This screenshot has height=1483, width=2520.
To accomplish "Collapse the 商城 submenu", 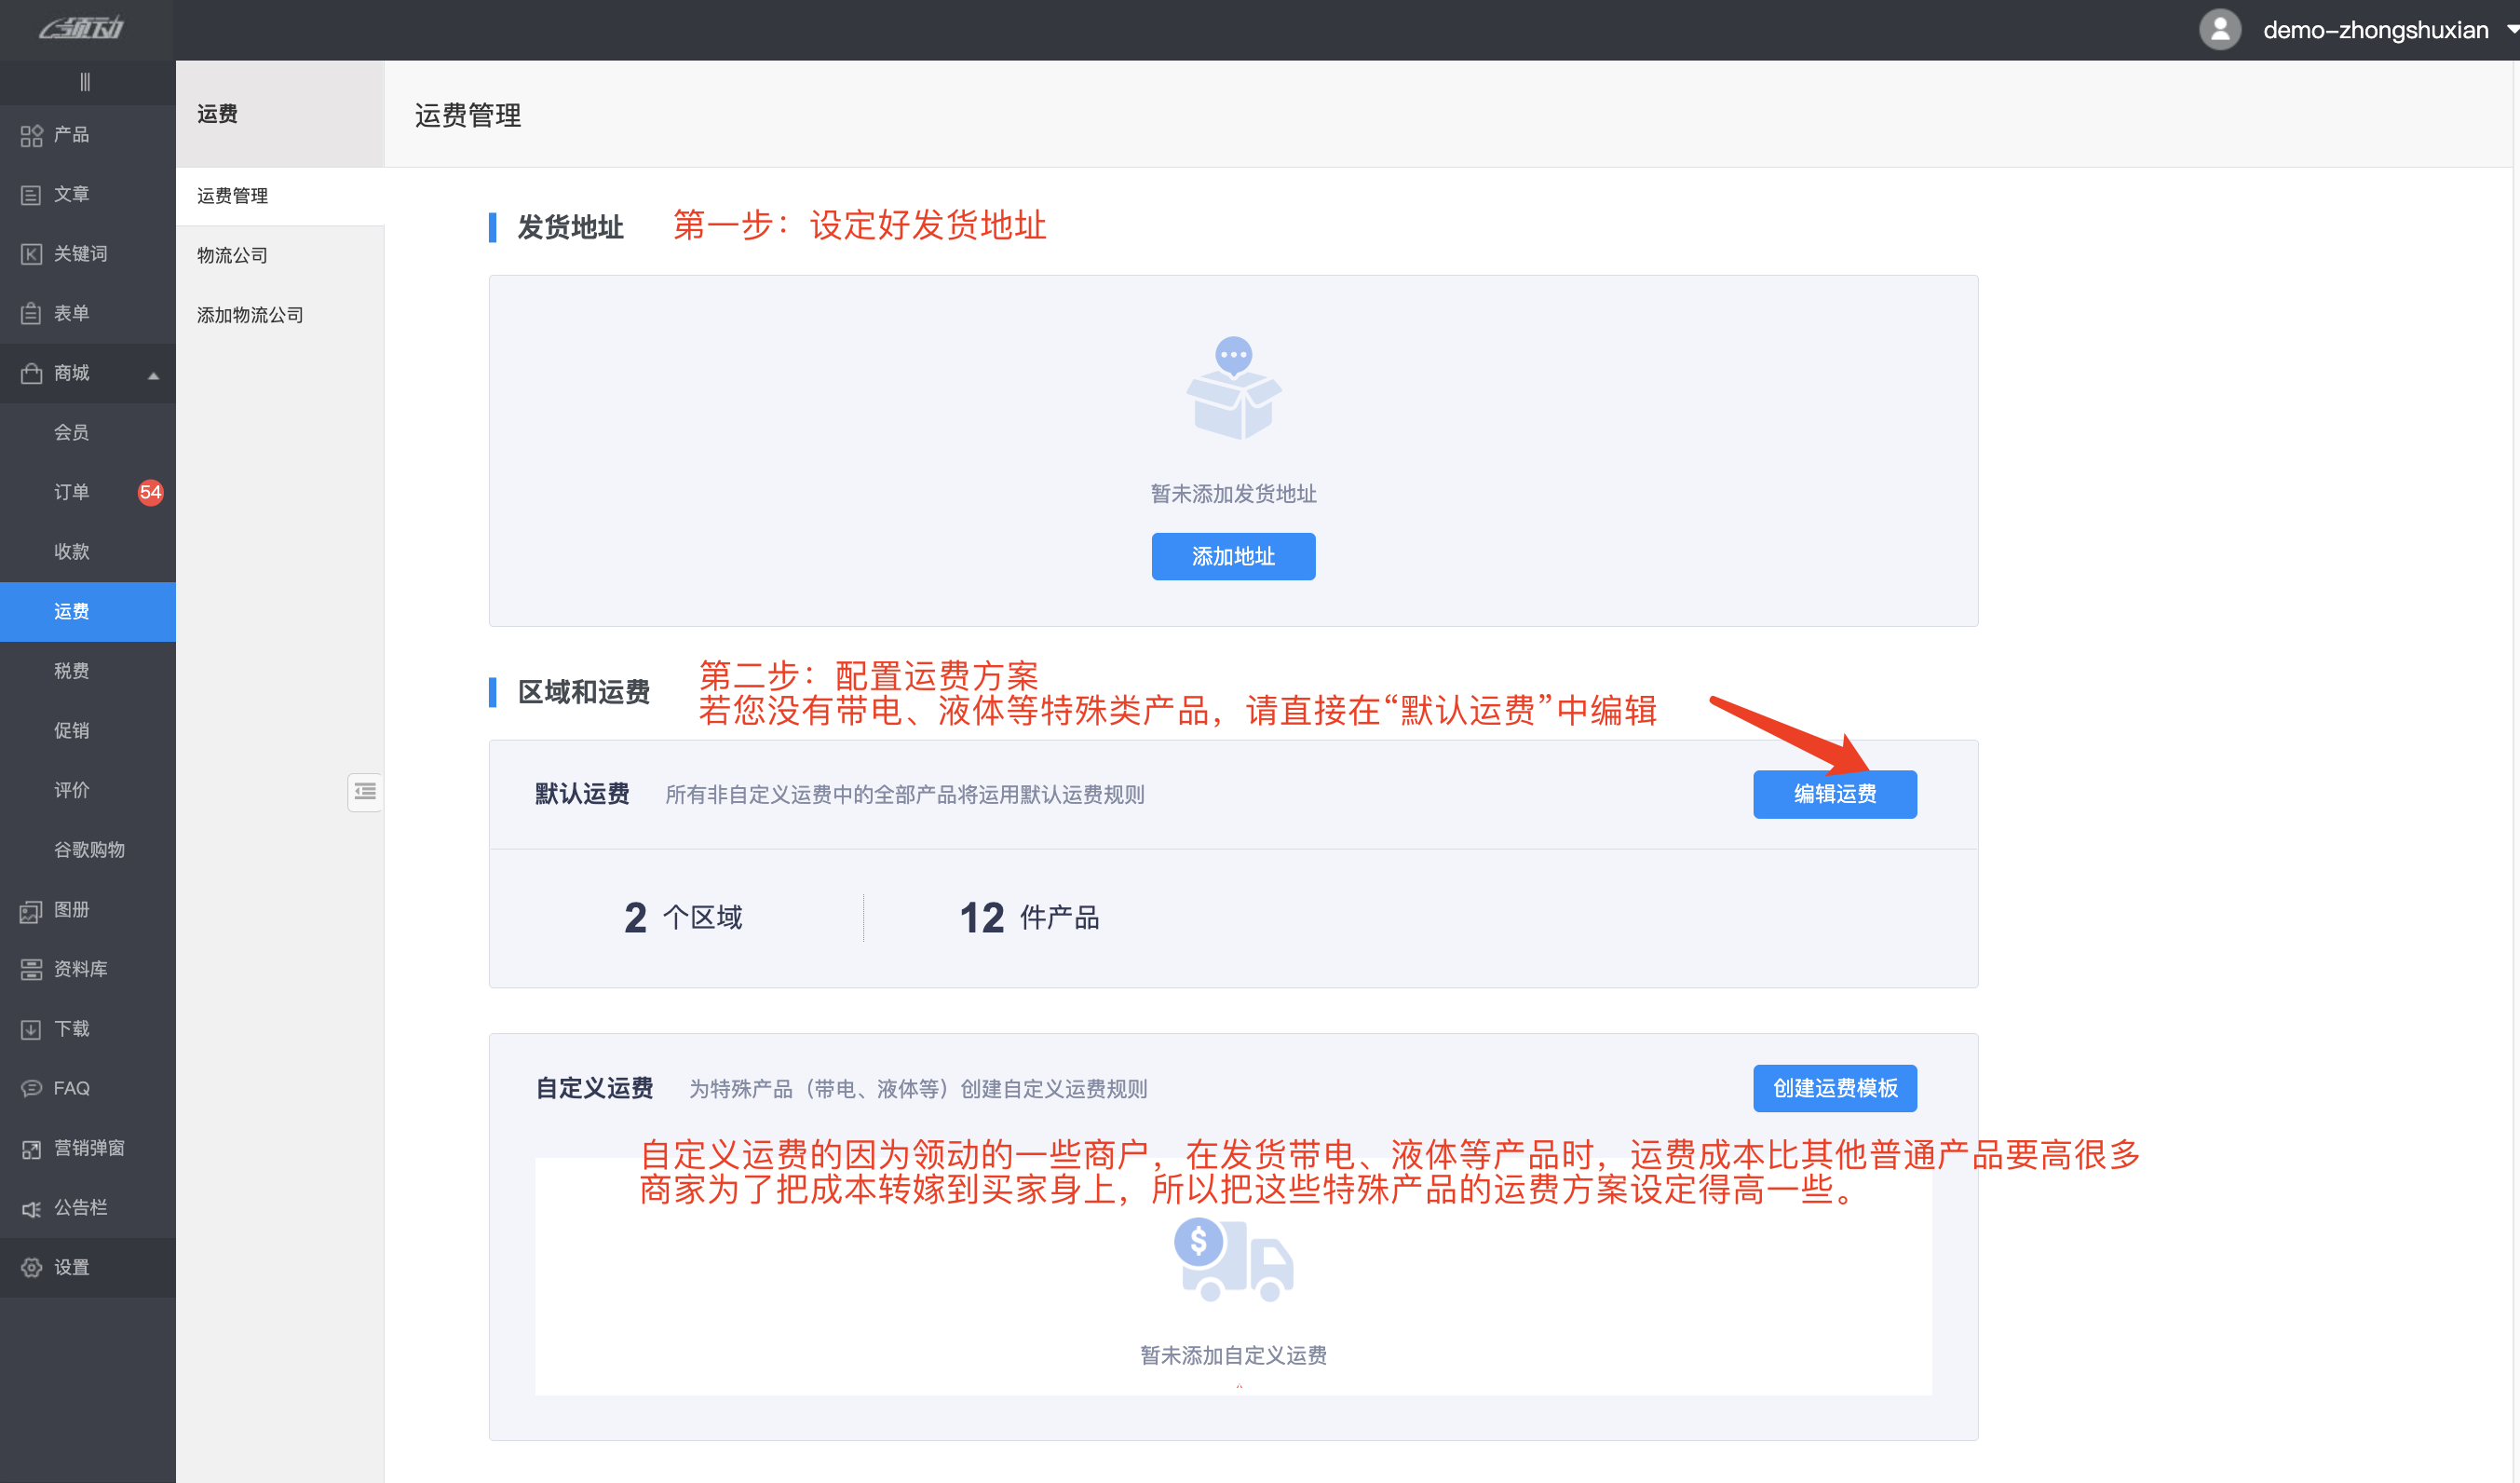I will (x=152, y=373).
